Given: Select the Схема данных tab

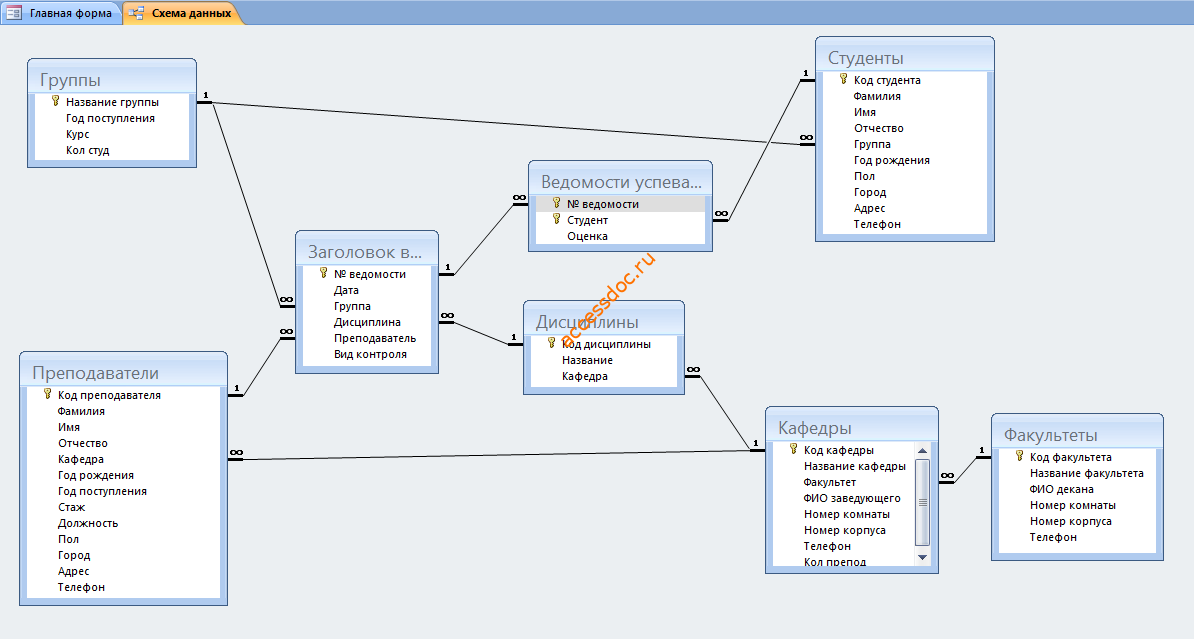Looking at the screenshot, I should tap(183, 13).
